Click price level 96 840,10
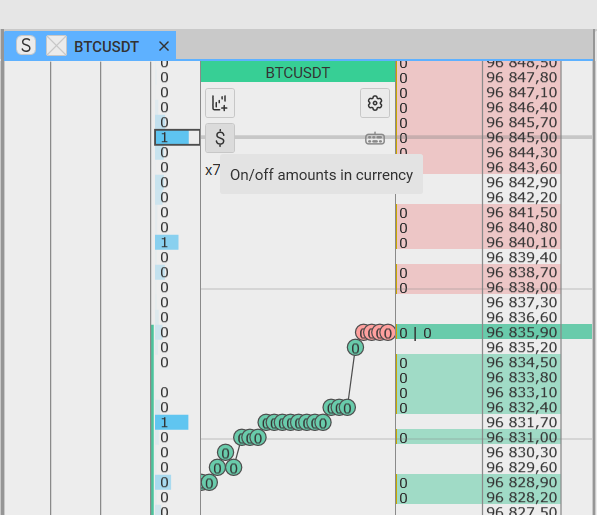Screen dimensions: 597x515 (x=522, y=242)
